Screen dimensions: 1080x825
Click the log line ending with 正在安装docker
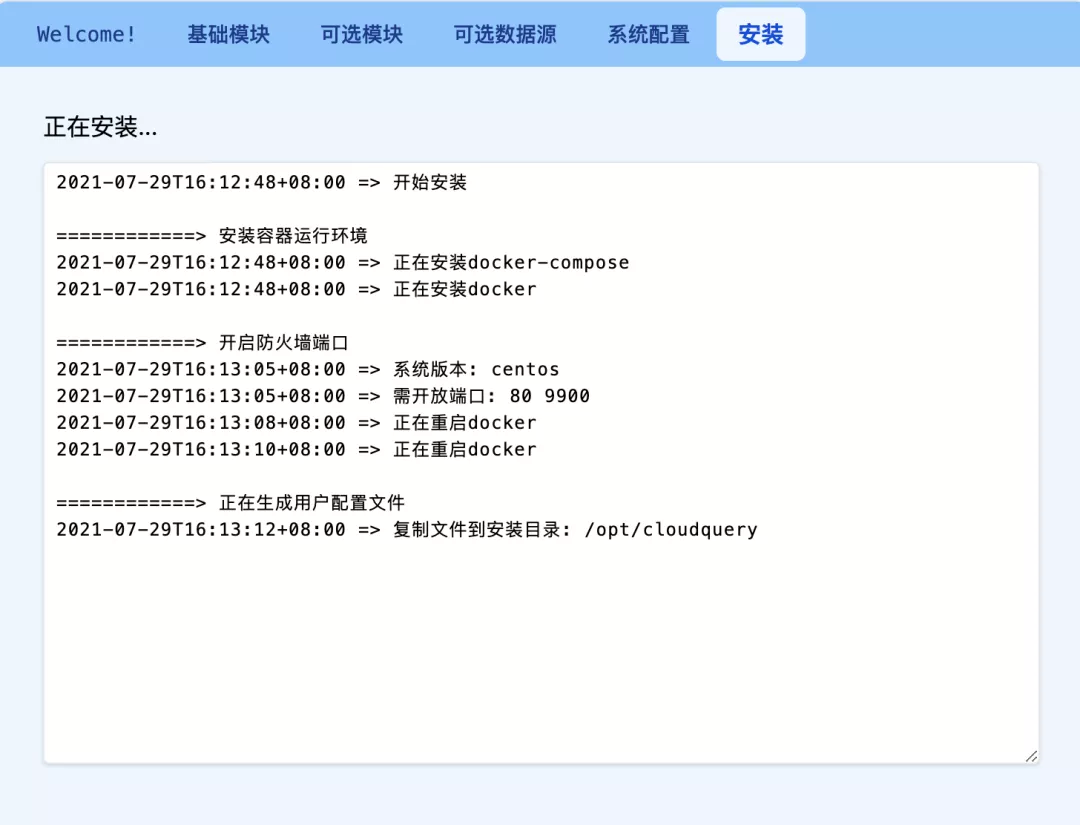coord(296,289)
